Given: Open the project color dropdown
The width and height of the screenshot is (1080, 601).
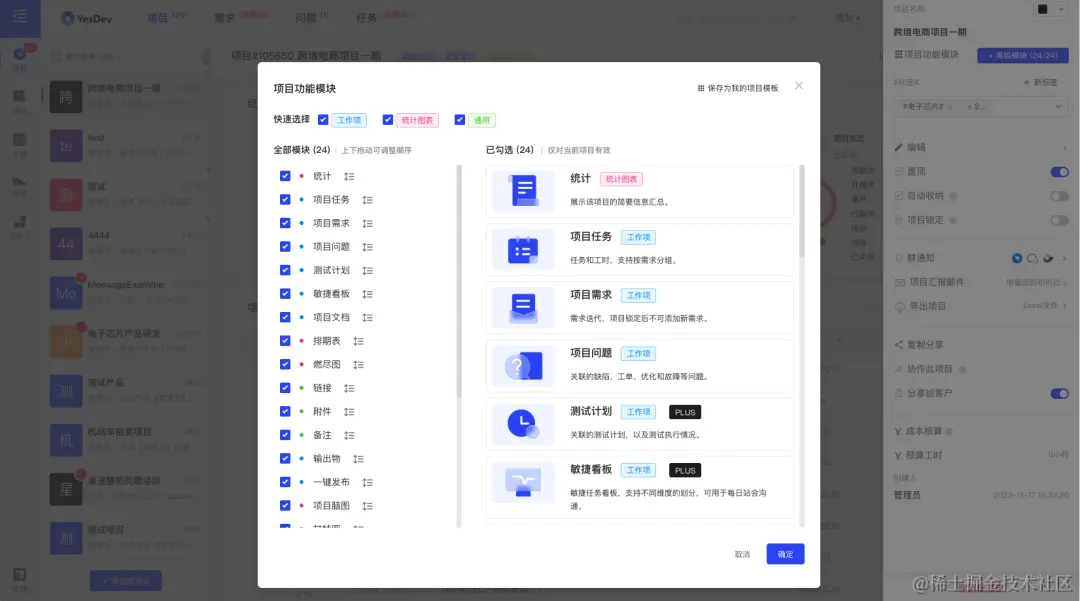Looking at the screenshot, I should (x=1061, y=9).
